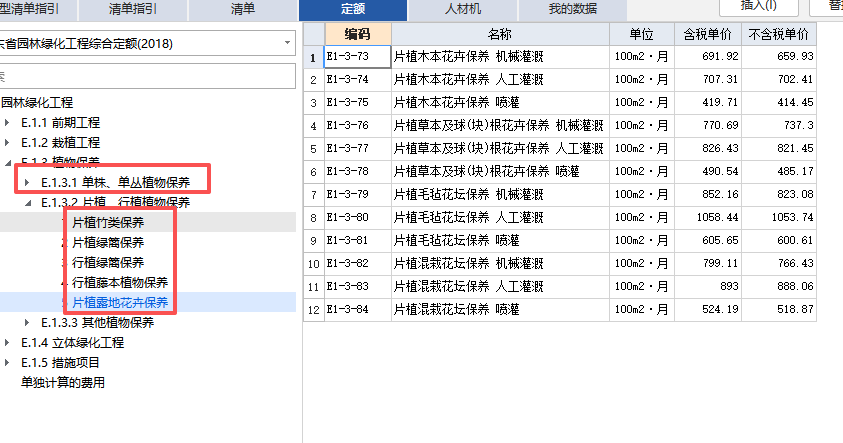
Task: Expand the E.1.5 措施项目 node
Action: tap(7, 362)
